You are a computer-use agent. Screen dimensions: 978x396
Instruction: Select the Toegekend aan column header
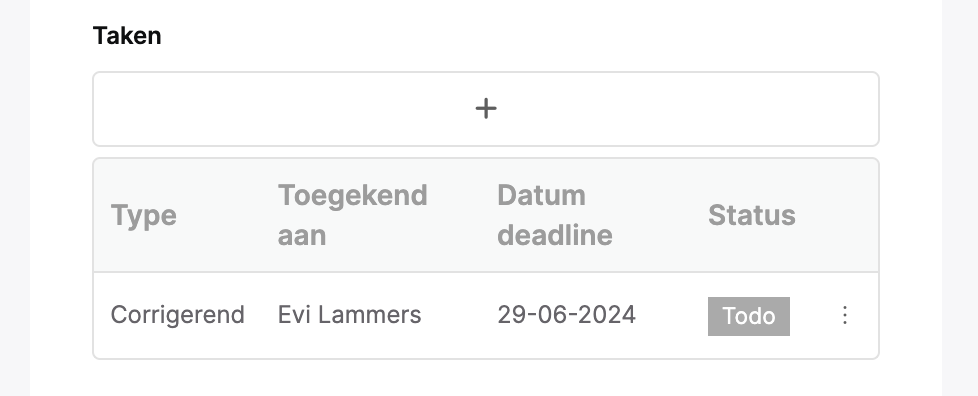(352, 215)
